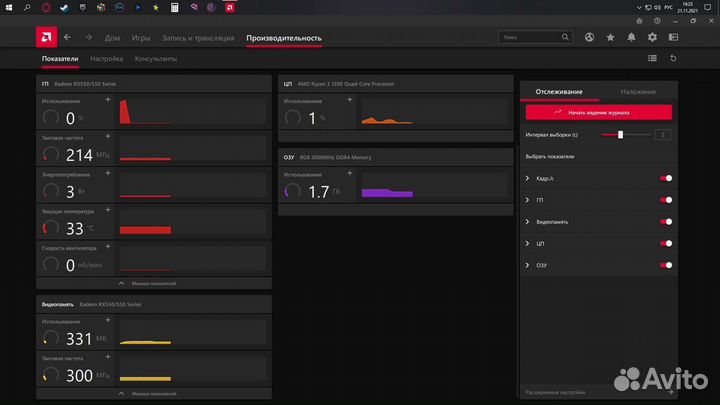Expand the ЦП metrics group
This screenshot has width=720, height=405.
click(527, 243)
